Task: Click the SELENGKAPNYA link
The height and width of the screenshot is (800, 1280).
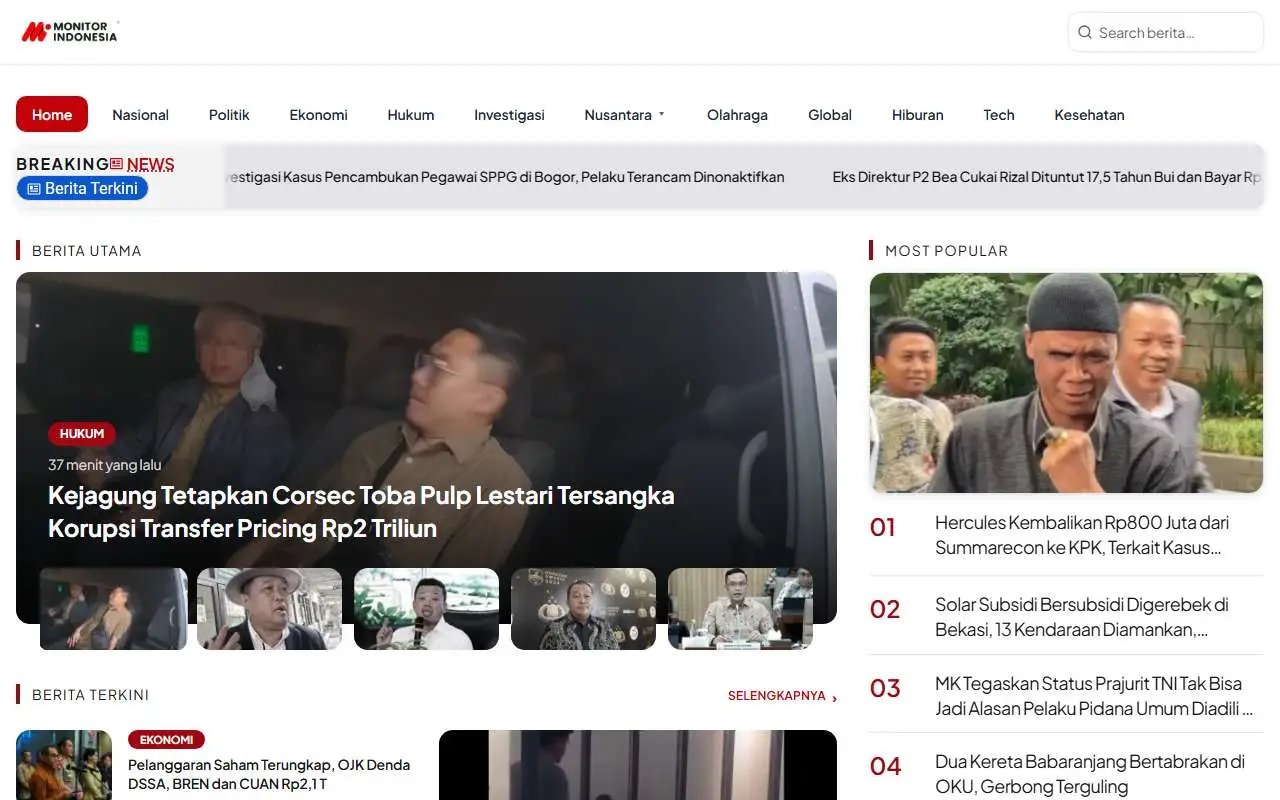Action: pos(777,696)
